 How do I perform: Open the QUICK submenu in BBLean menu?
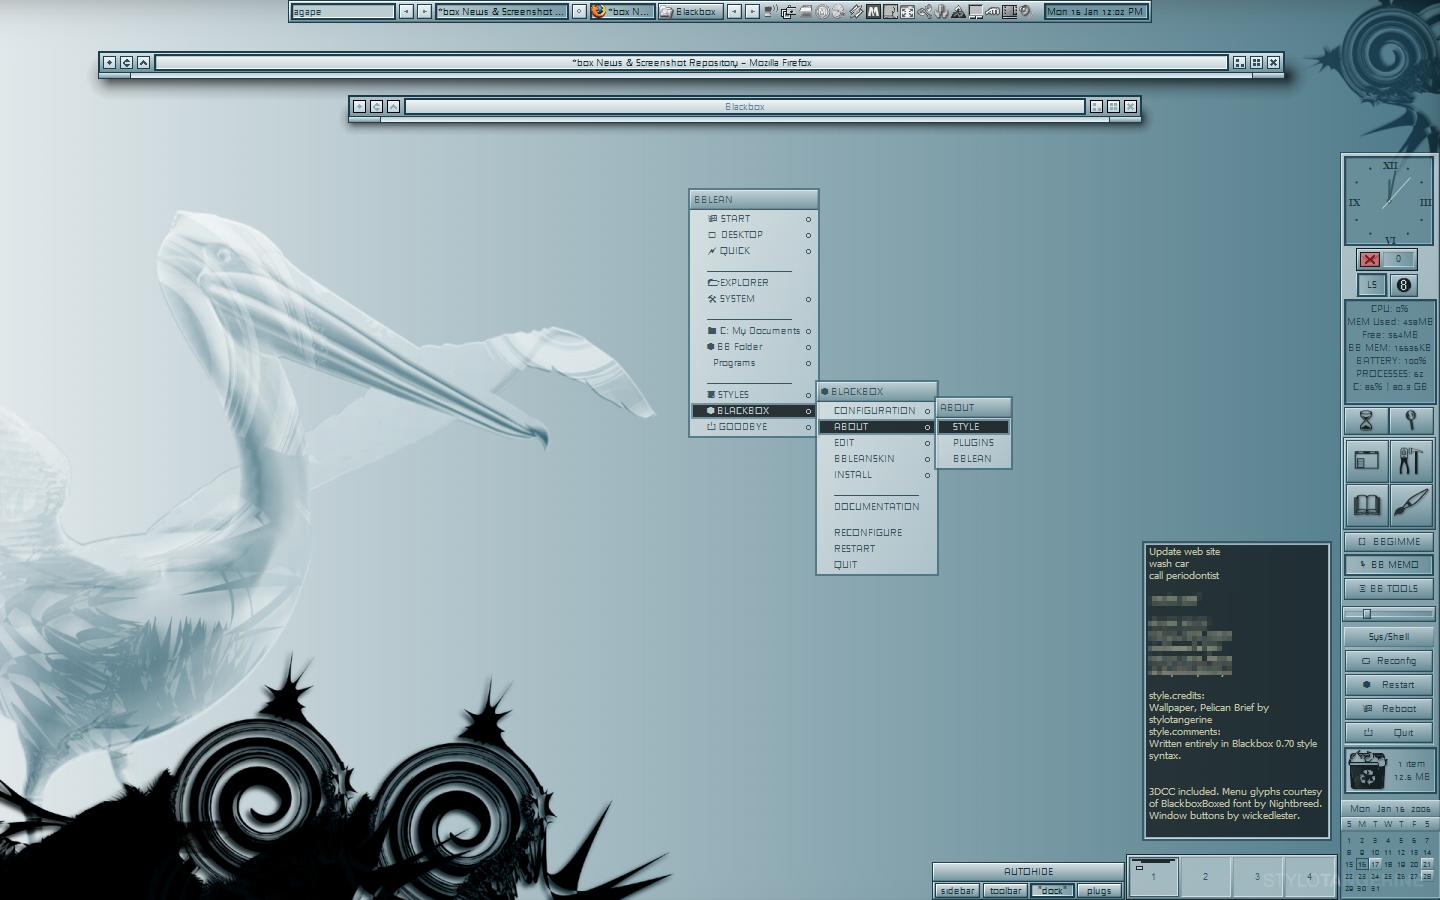point(754,250)
